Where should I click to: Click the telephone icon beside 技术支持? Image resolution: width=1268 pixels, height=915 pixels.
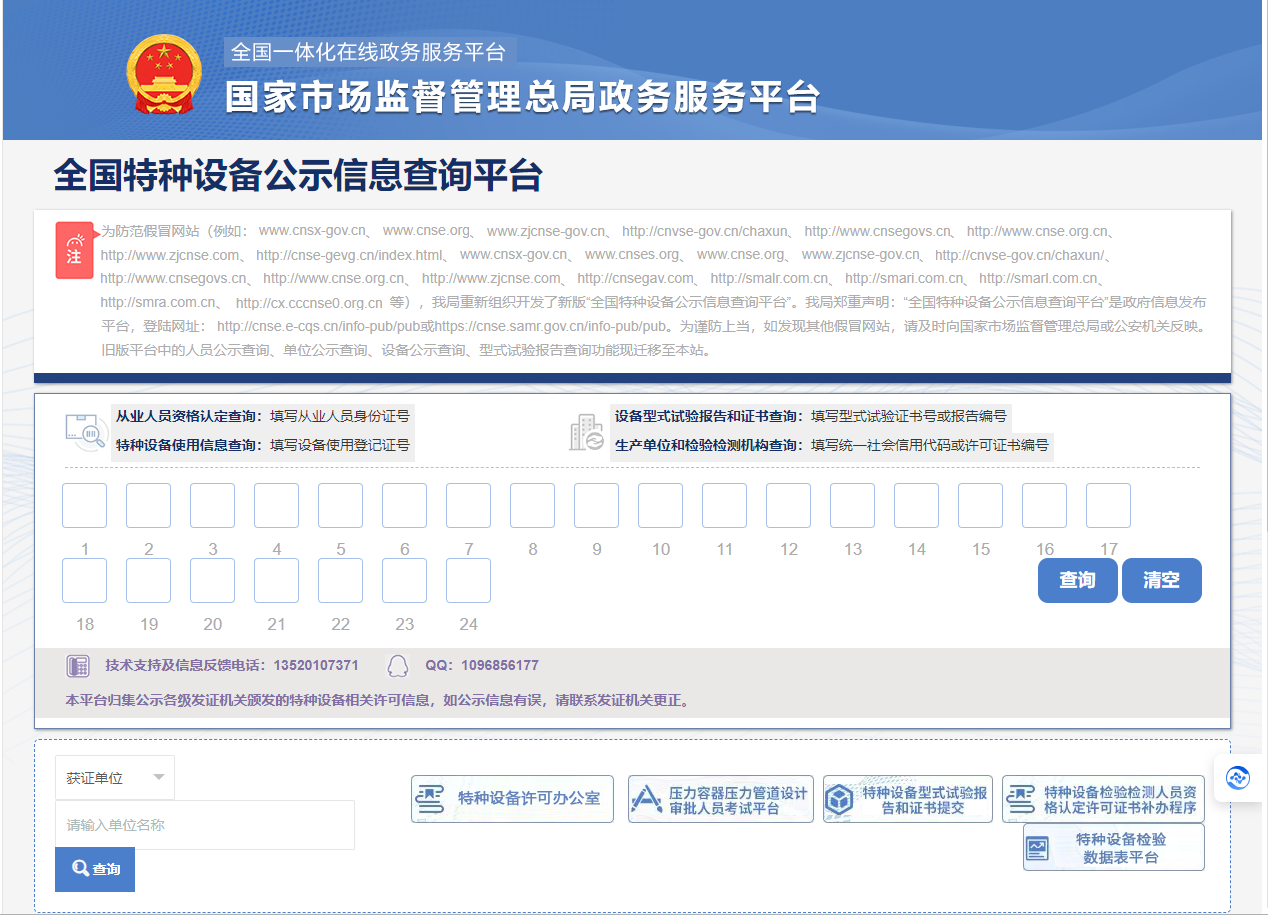[77, 666]
